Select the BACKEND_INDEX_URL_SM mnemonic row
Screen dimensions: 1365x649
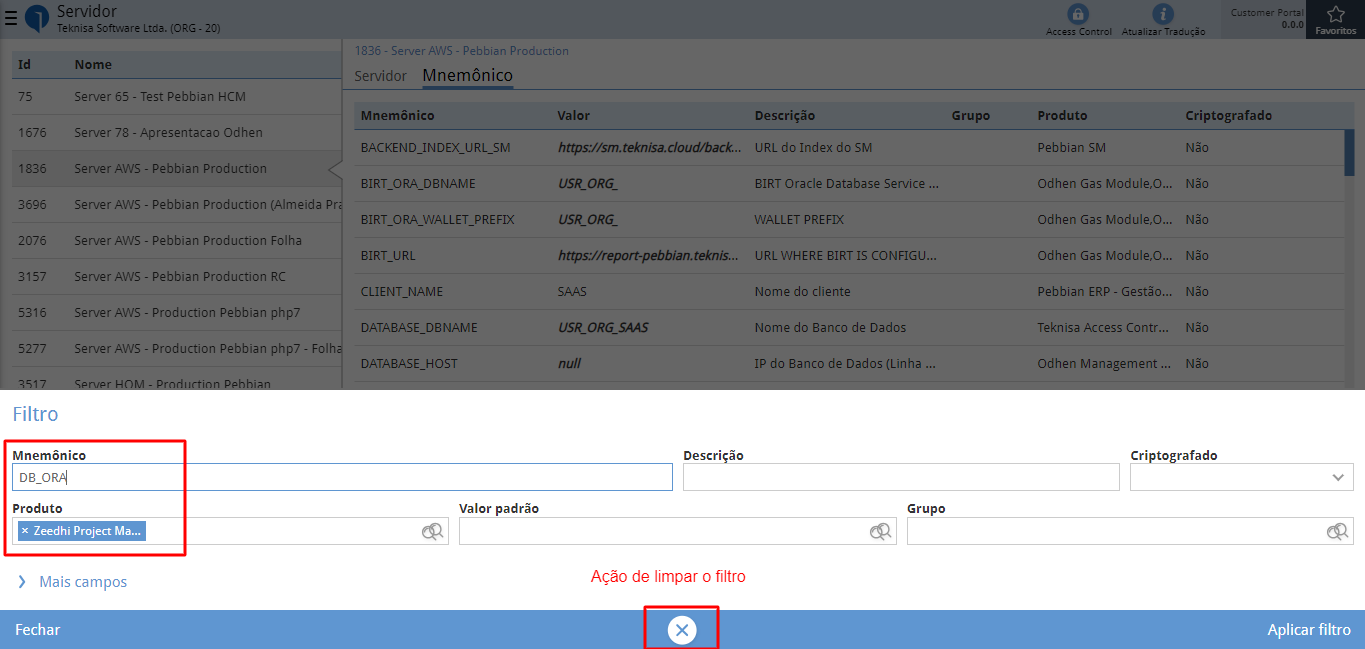[849, 148]
